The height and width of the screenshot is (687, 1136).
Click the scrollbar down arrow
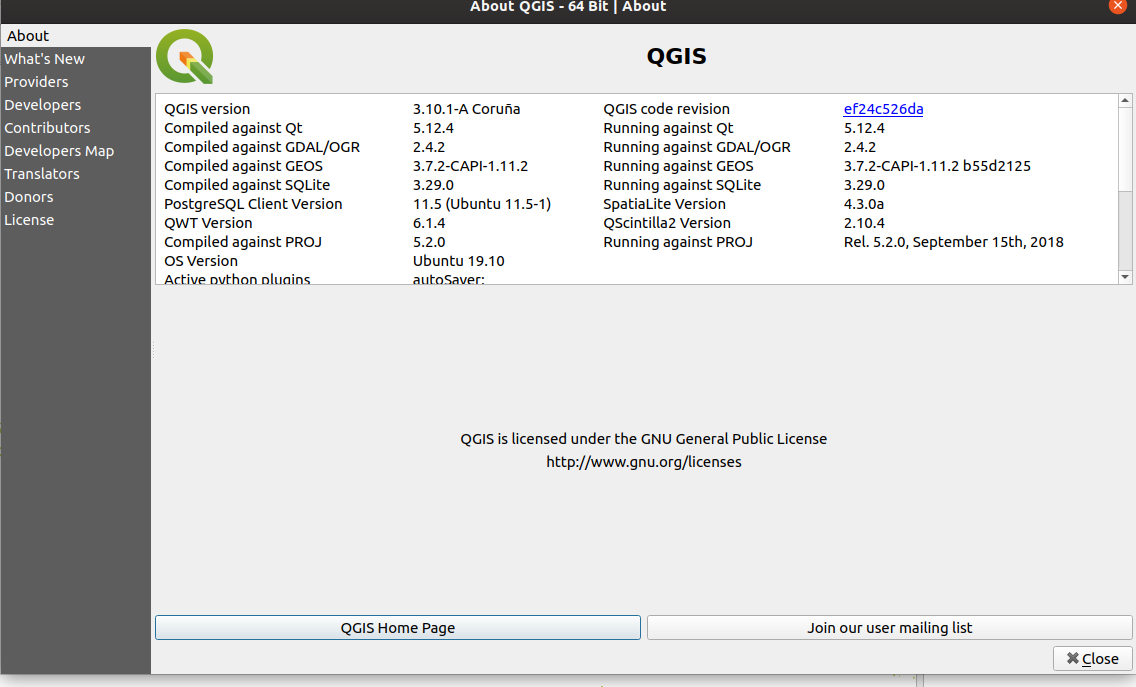pyautogui.click(x=1126, y=276)
